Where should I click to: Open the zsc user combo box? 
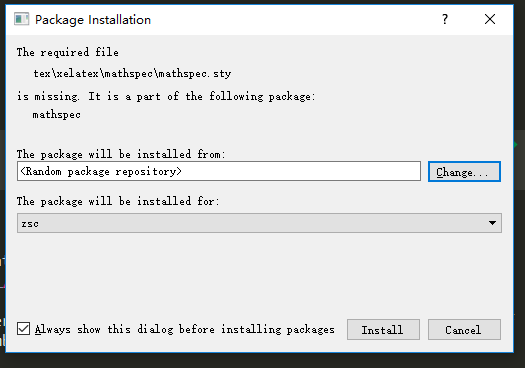[259, 223]
